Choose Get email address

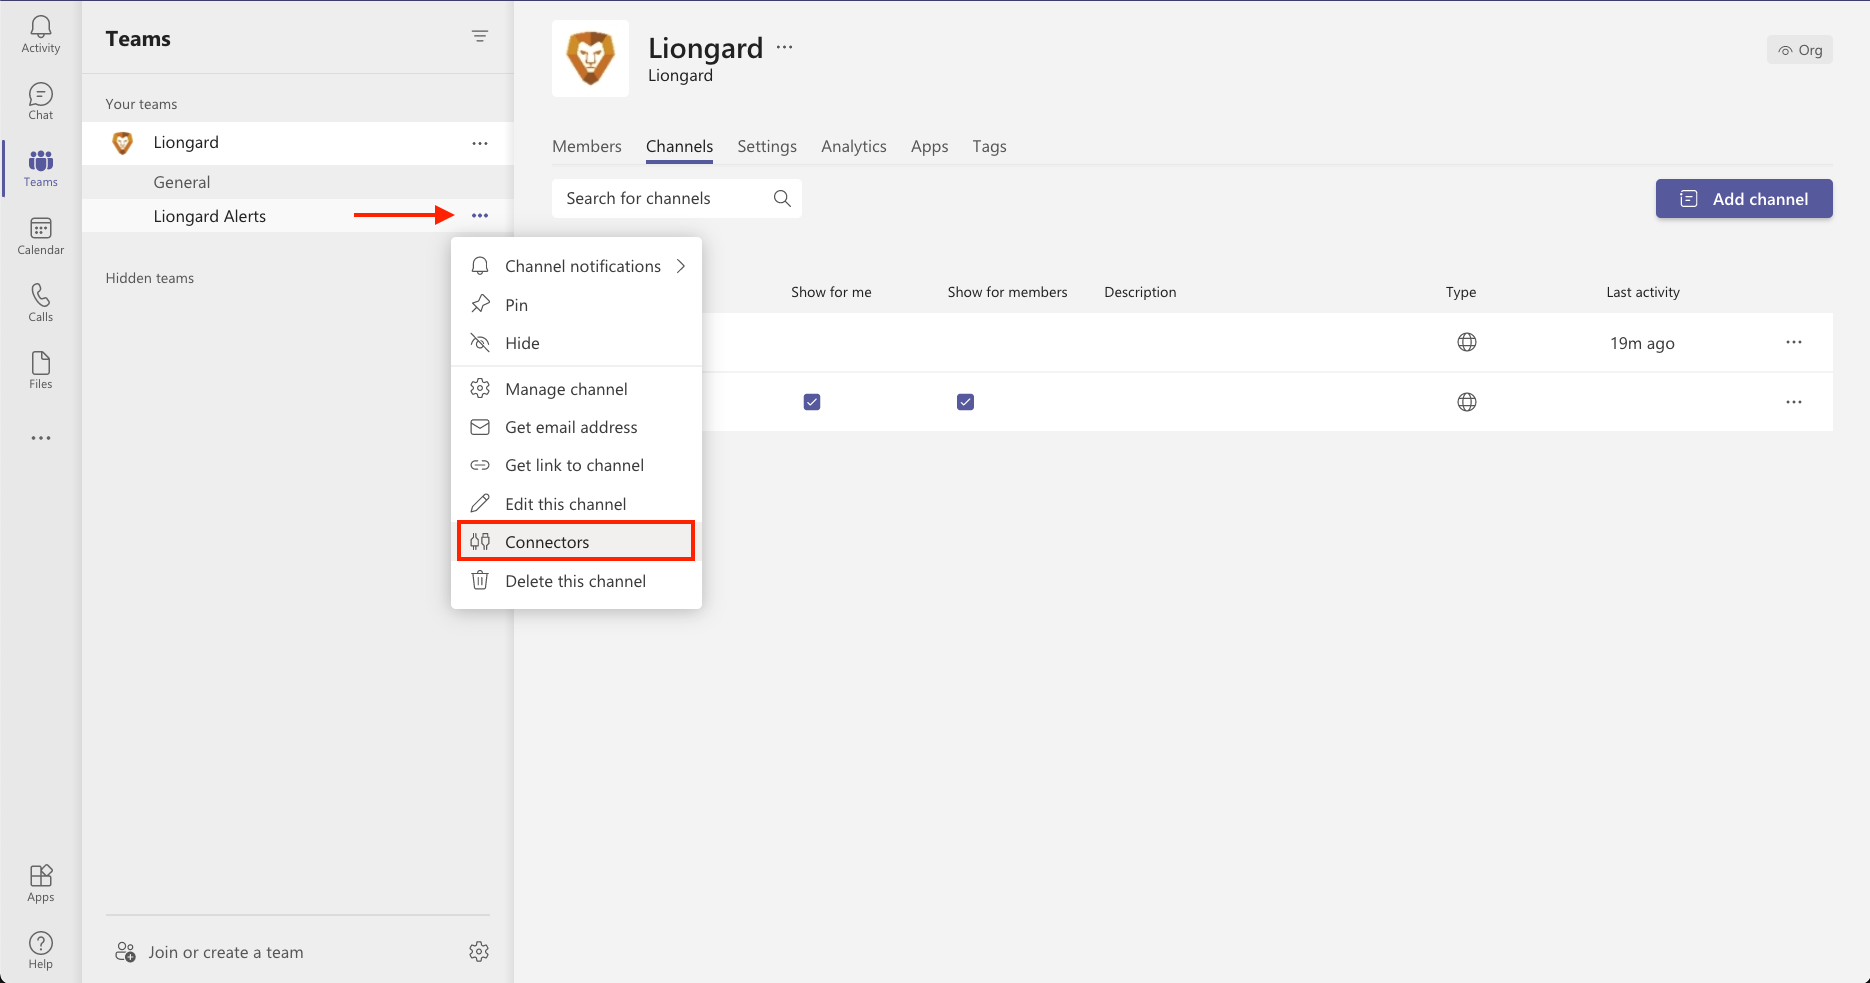(x=576, y=427)
